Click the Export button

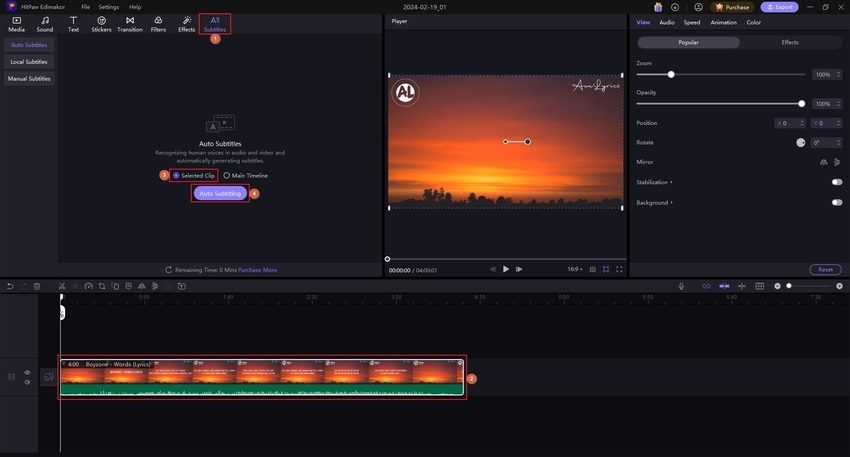(x=780, y=7)
